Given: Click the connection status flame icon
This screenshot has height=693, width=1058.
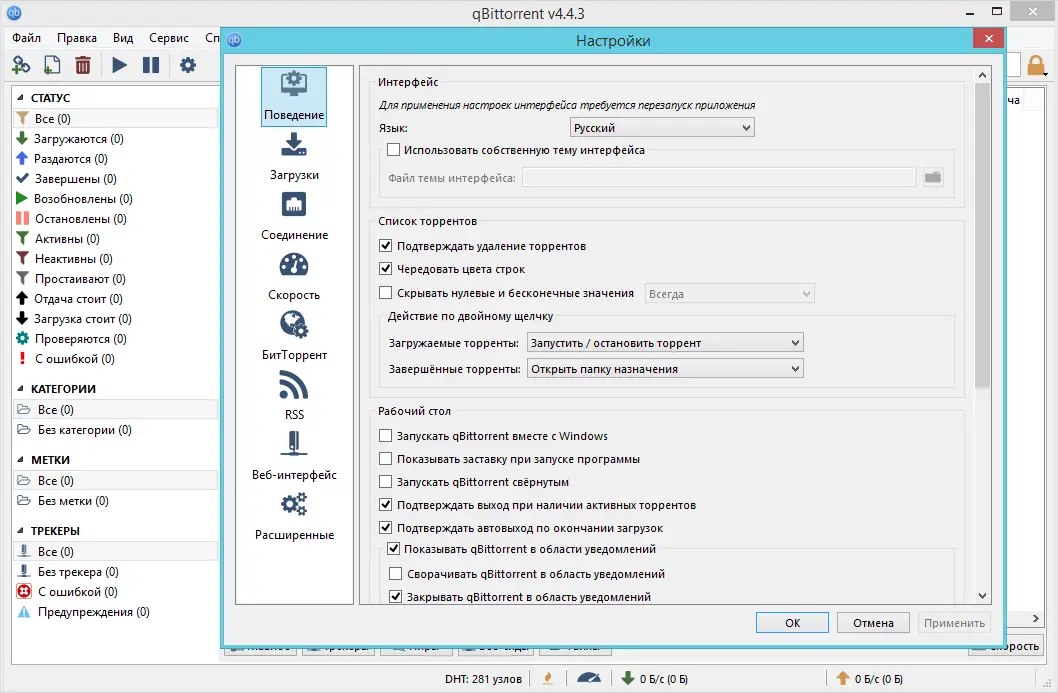Looking at the screenshot, I should click(548, 678).
